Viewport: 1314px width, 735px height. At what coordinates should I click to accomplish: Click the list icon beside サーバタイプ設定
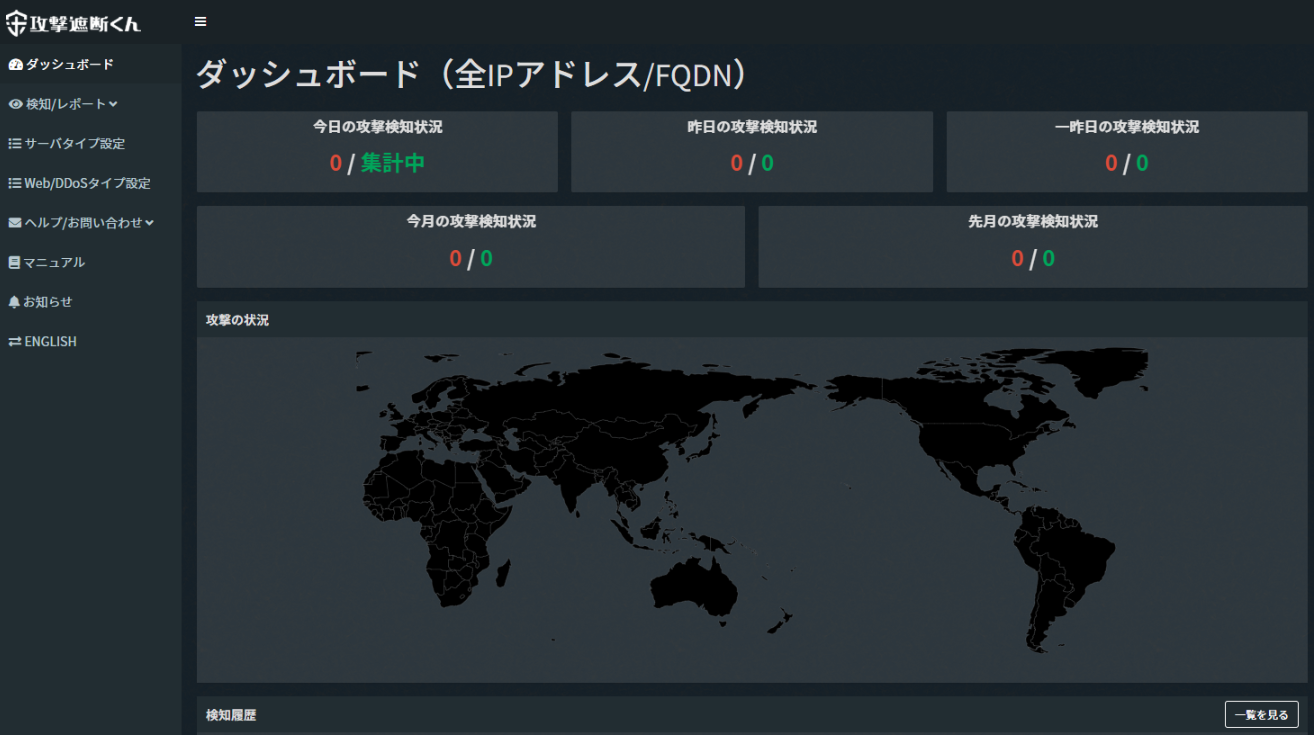click(x=15, y=144)
